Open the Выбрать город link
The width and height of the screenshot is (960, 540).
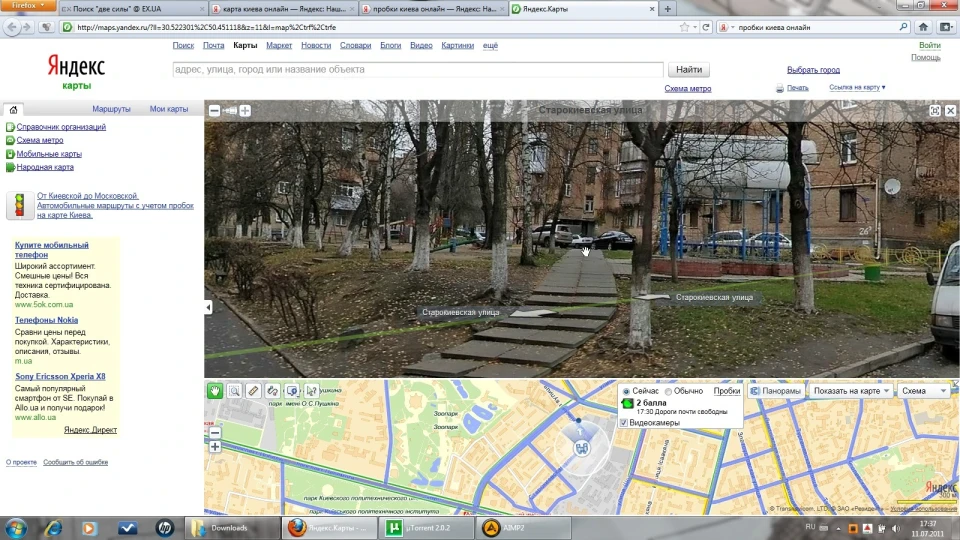pyautogui.click(x=813, y=70)
